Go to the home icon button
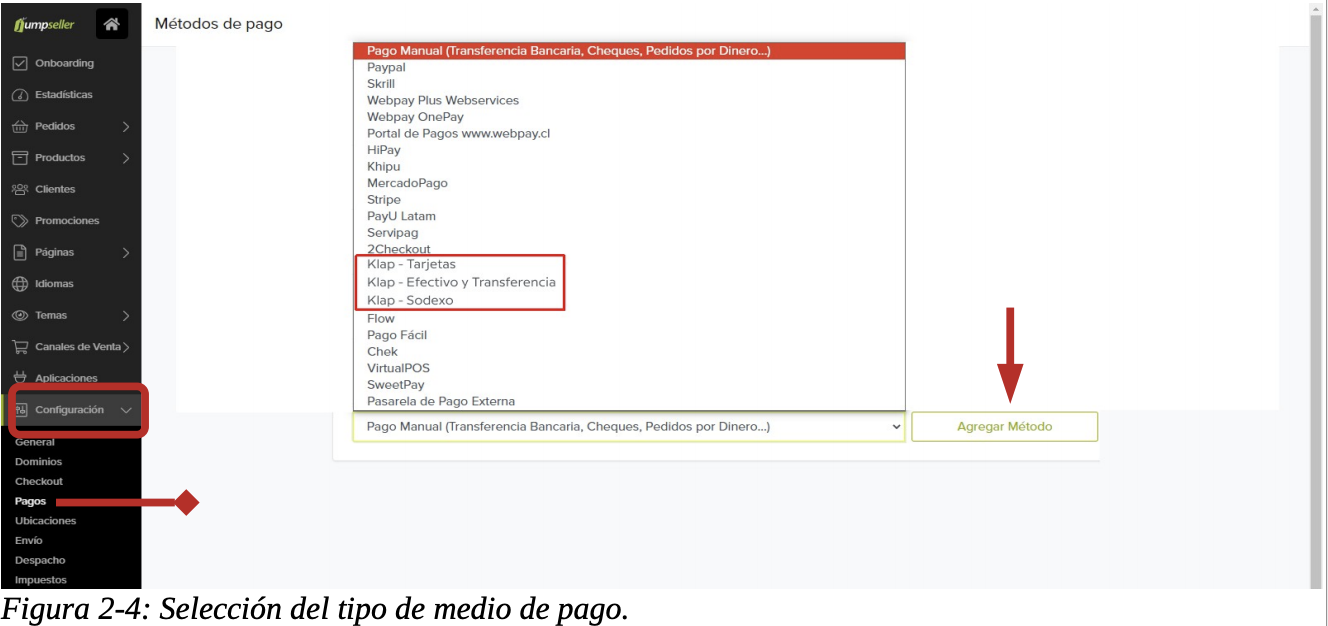 click(112, 24)
